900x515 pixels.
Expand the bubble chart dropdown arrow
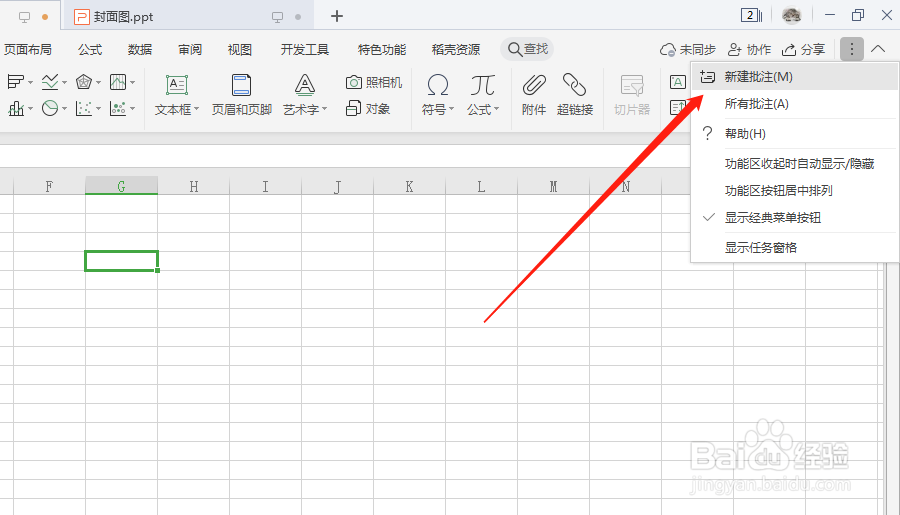[133, 109]
